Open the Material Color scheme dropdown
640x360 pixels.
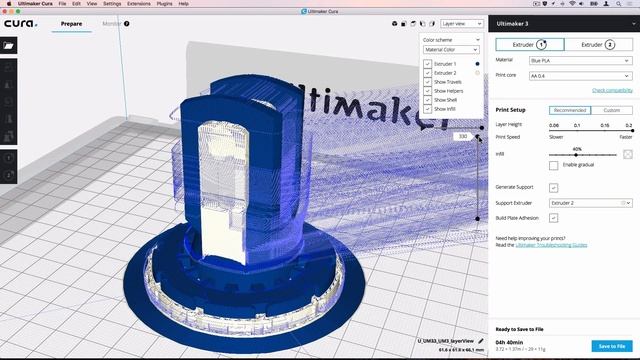[451, 49]
